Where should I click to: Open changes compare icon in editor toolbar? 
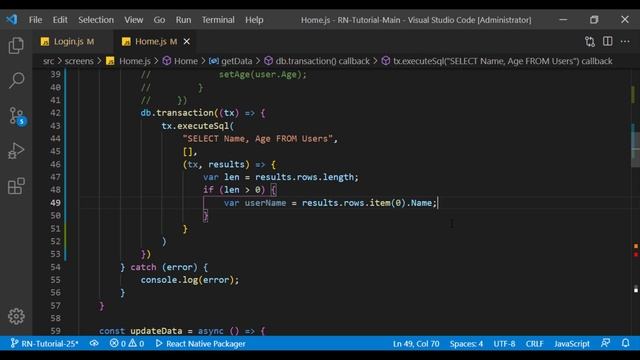(x=590, y=41)
